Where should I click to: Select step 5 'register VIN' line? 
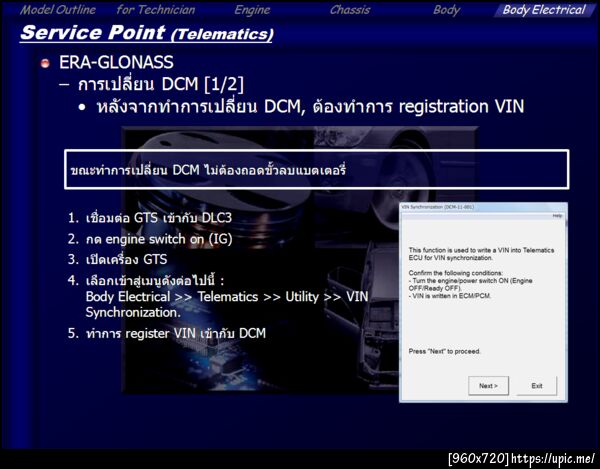point(167,333)
